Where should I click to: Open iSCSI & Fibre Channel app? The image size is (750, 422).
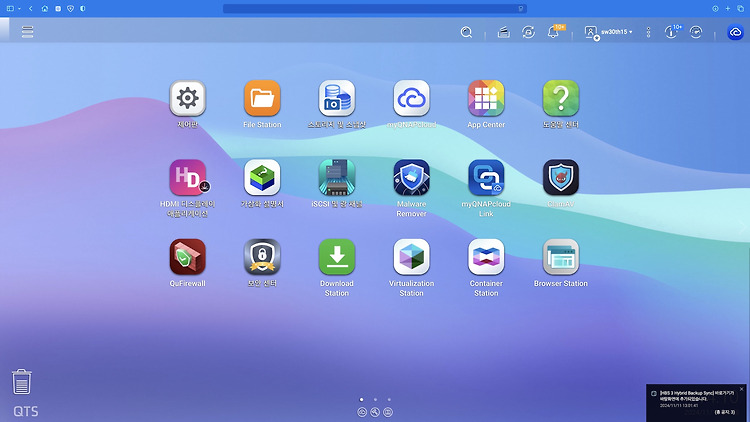(x=337, y=178)
